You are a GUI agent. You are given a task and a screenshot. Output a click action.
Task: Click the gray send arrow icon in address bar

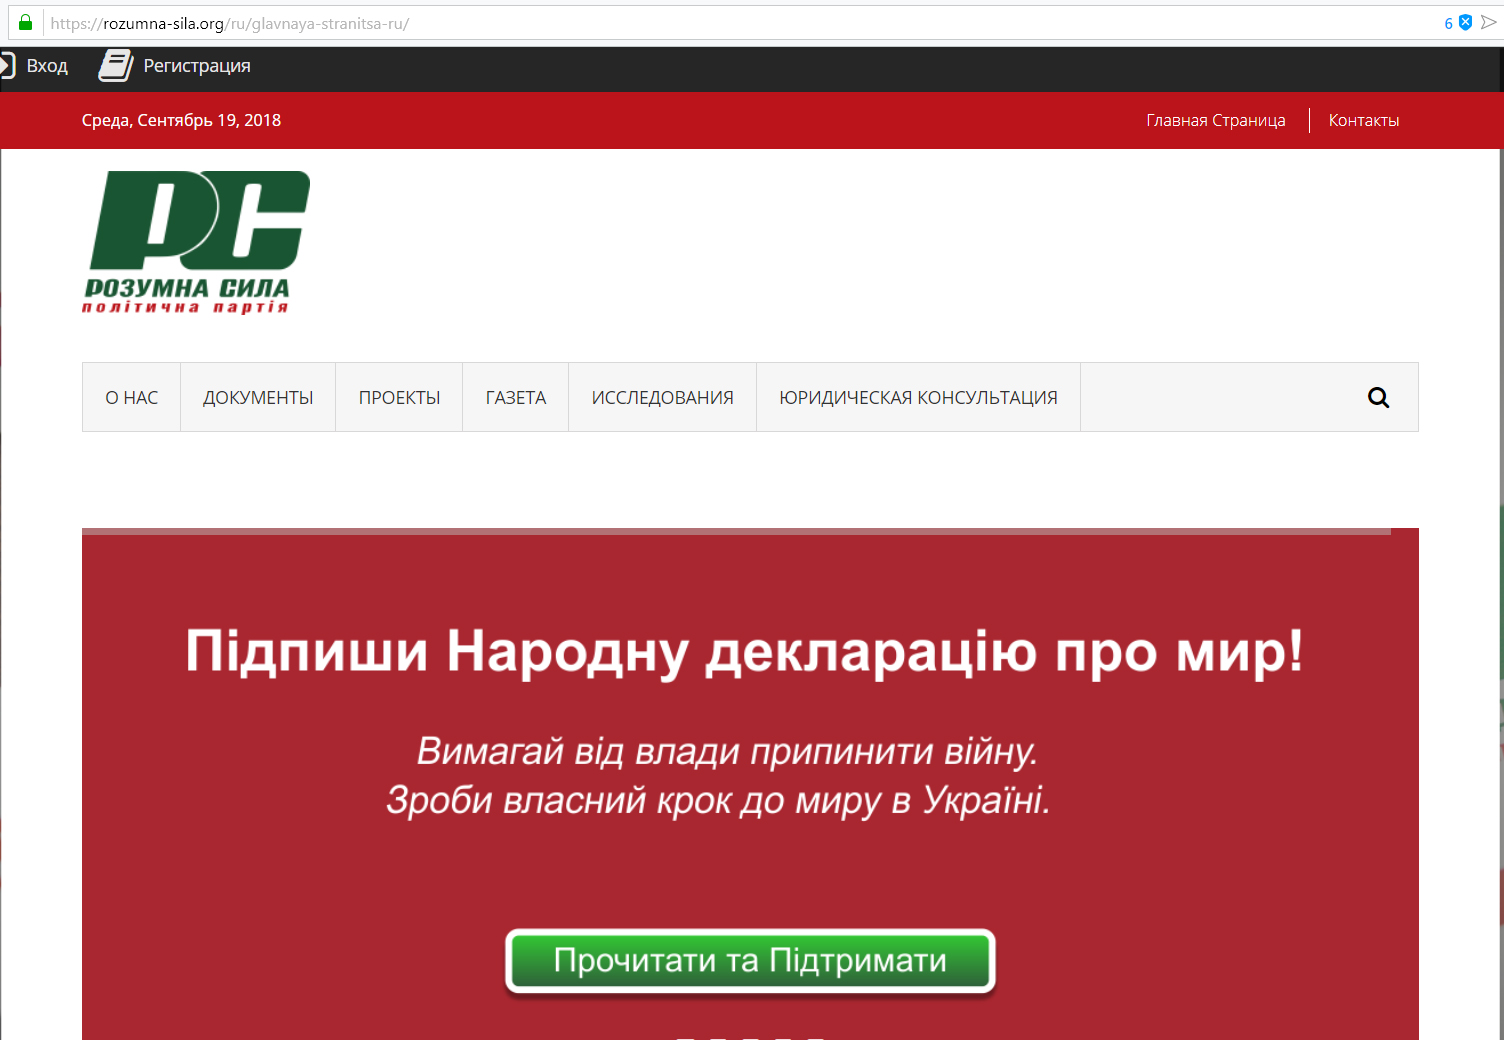[1488, 22]
